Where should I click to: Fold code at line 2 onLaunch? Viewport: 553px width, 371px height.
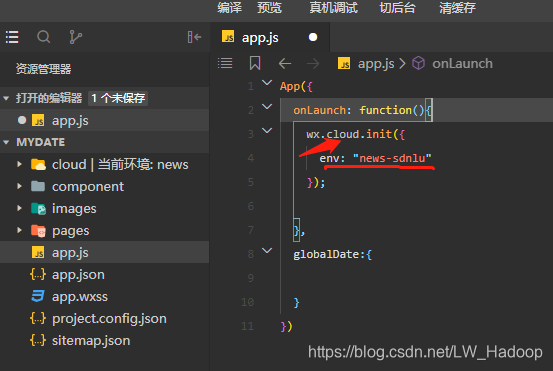pos(267,107)
